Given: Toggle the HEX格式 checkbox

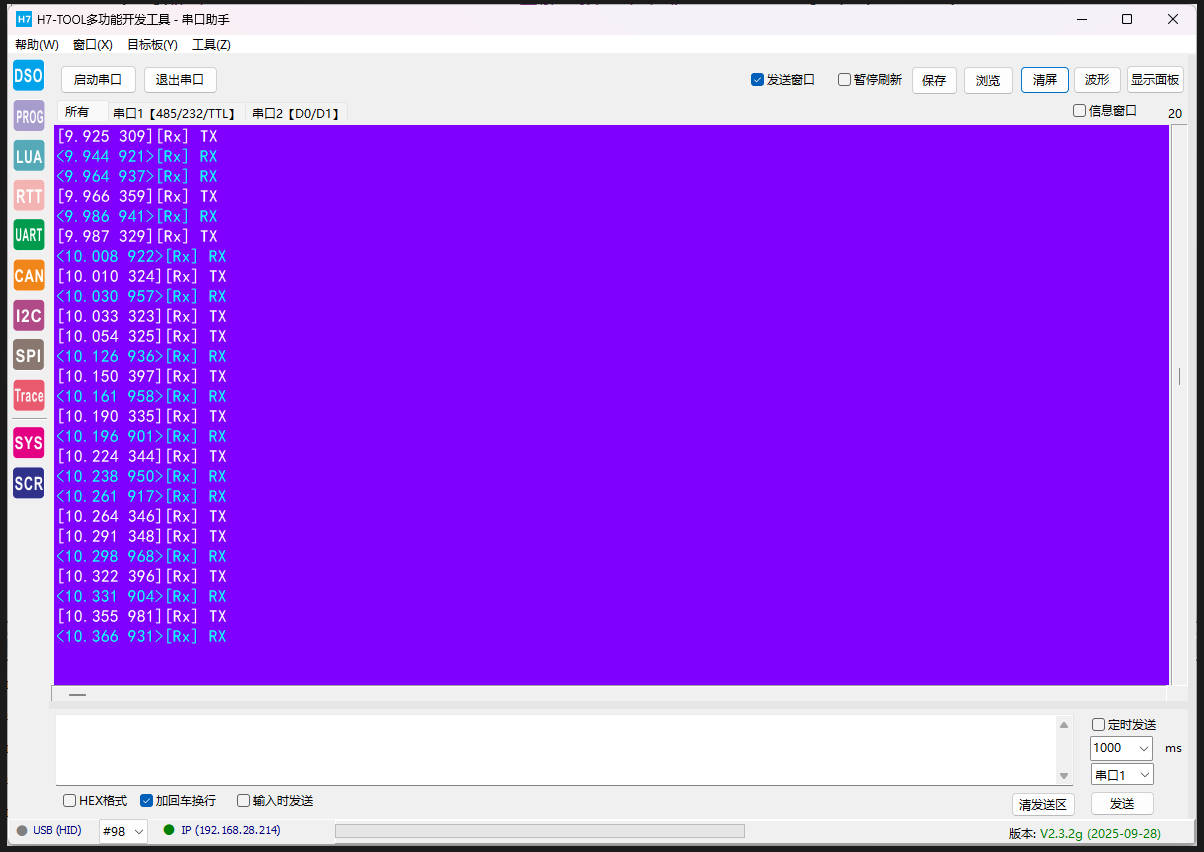Looking at the screenshot, I should (70, 801).
